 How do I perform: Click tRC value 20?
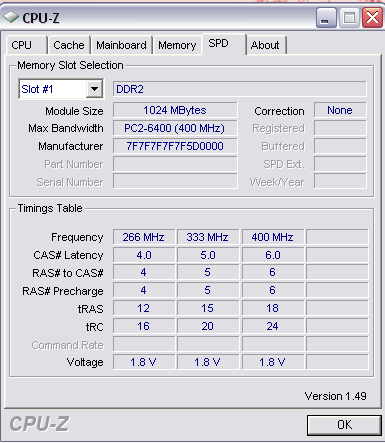pyautogui.click(x=208, y=326)
